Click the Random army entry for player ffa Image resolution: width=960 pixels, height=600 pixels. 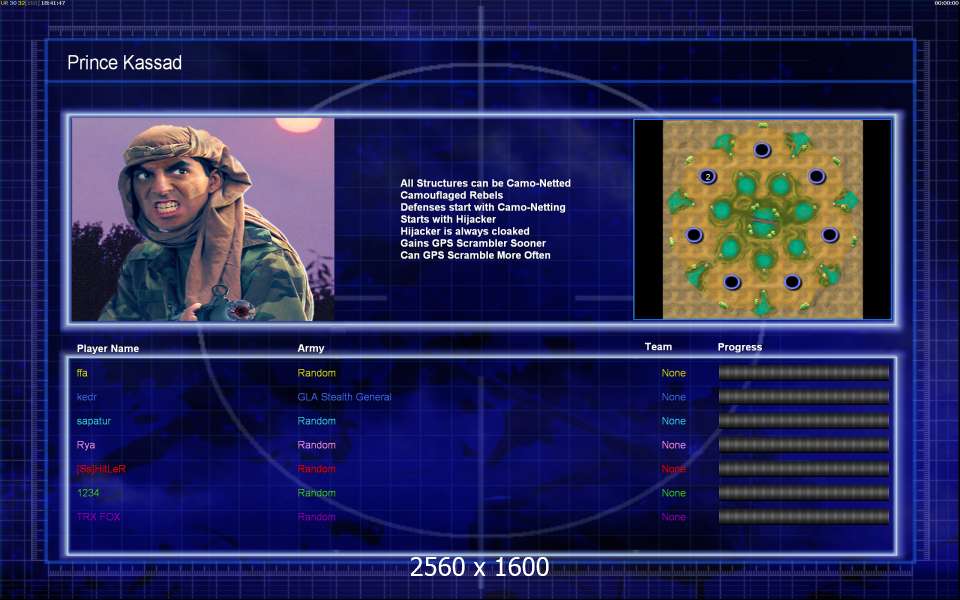click(x=317, y=373)
